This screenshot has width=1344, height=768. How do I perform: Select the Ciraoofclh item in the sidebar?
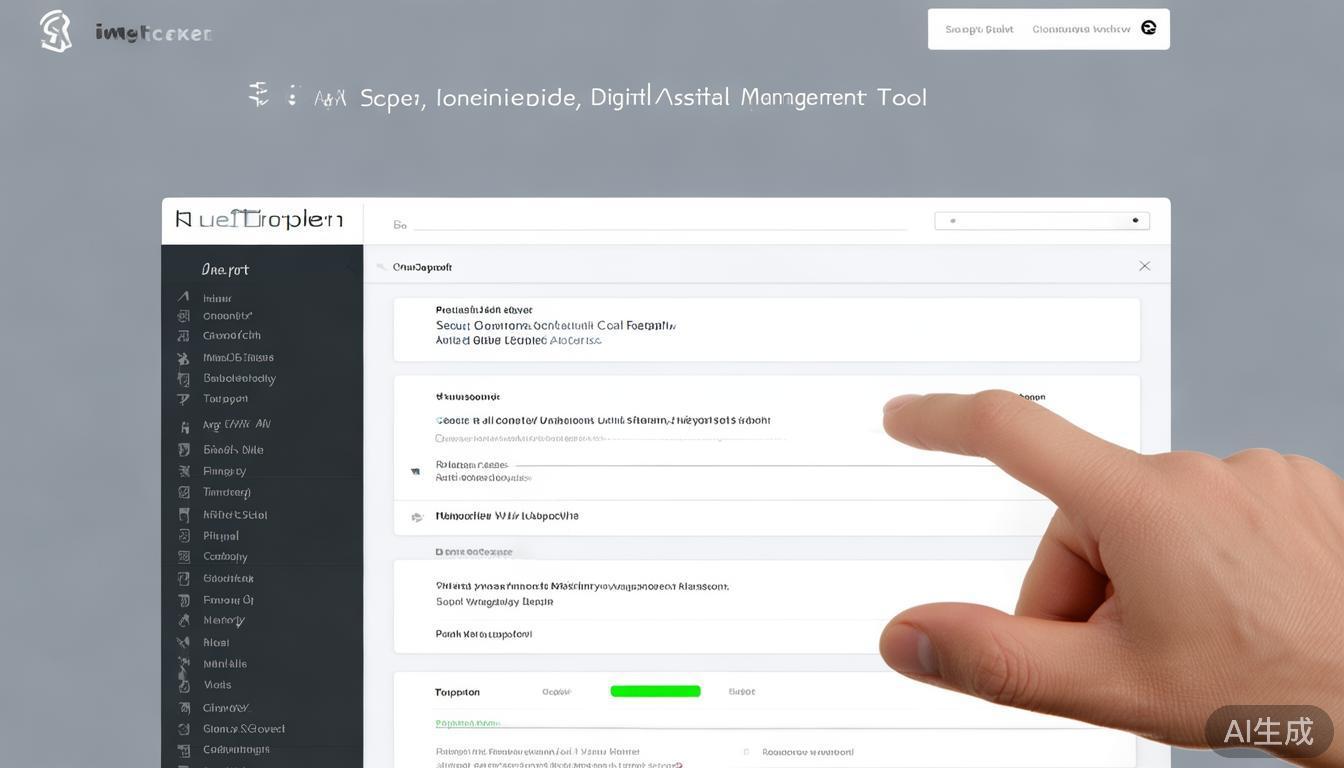click(231, 336)
